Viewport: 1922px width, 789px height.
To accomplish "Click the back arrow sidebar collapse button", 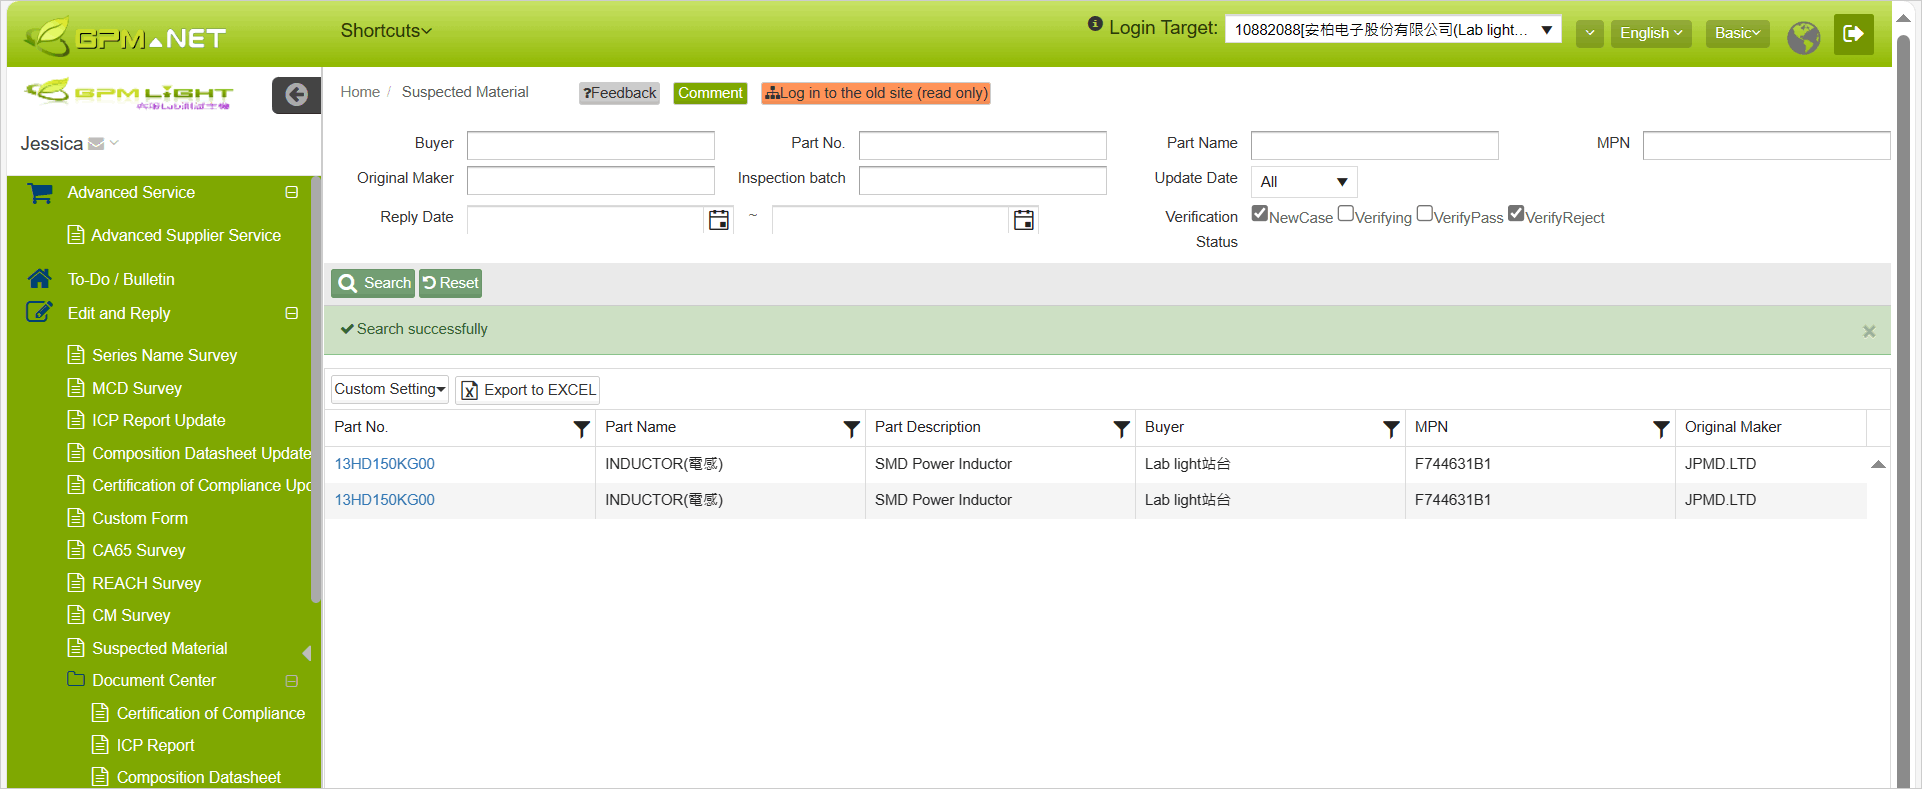I will click(x=296, y=95).
